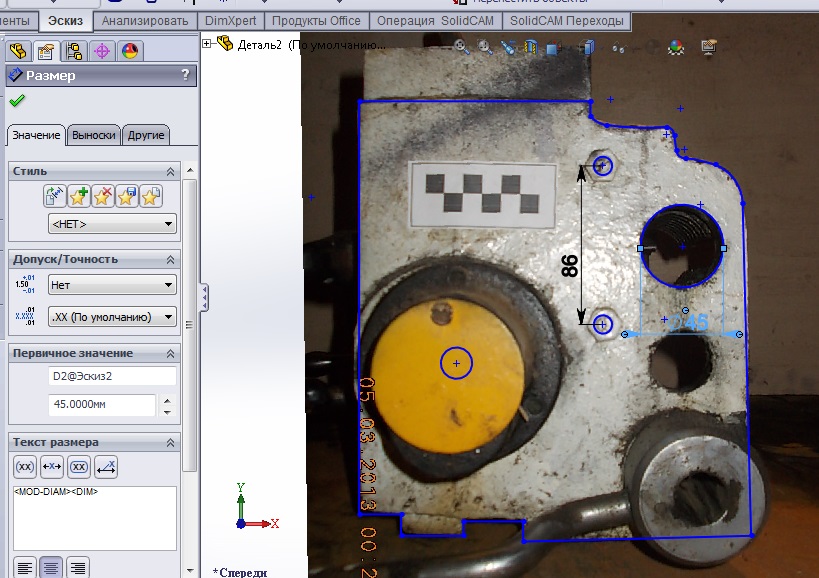
Task: Open the DisplayManager color sphere tab
Action: 129,51
